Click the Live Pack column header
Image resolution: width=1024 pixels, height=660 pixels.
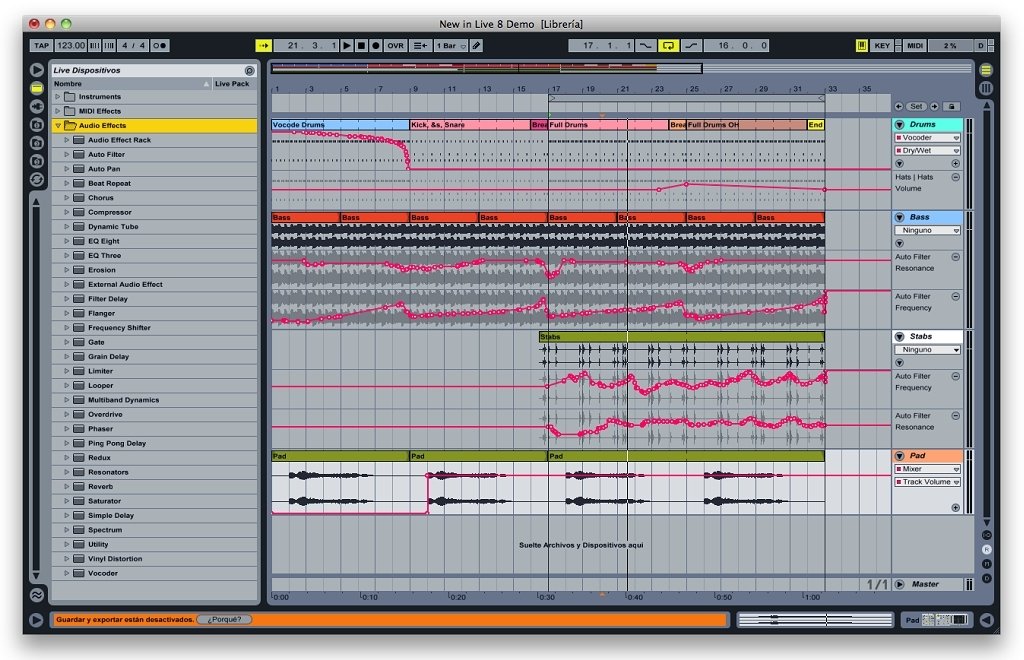point(232,84)
